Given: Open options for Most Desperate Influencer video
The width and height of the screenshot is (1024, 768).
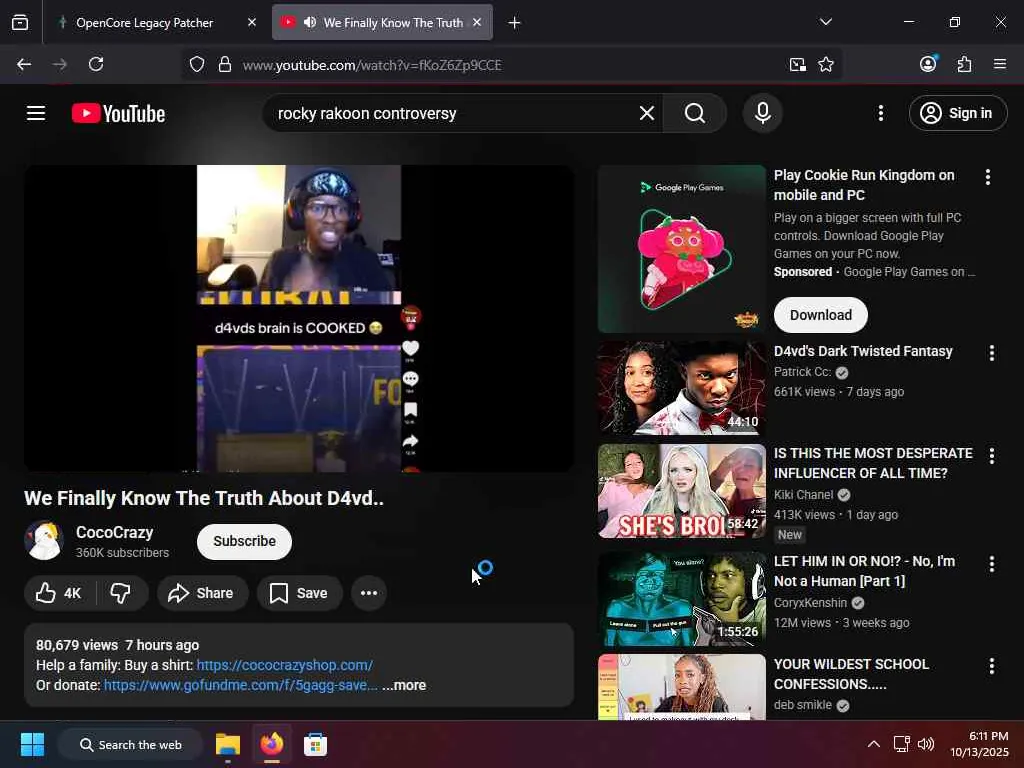Looking at the screenshot, I should pos(991,456).
